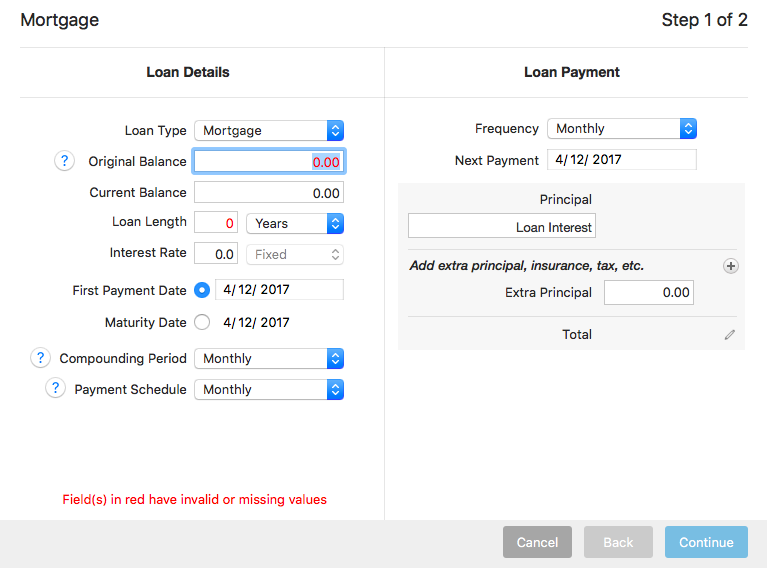Click the Next Payment date field
Screen dimensions: 767x568
621,160
